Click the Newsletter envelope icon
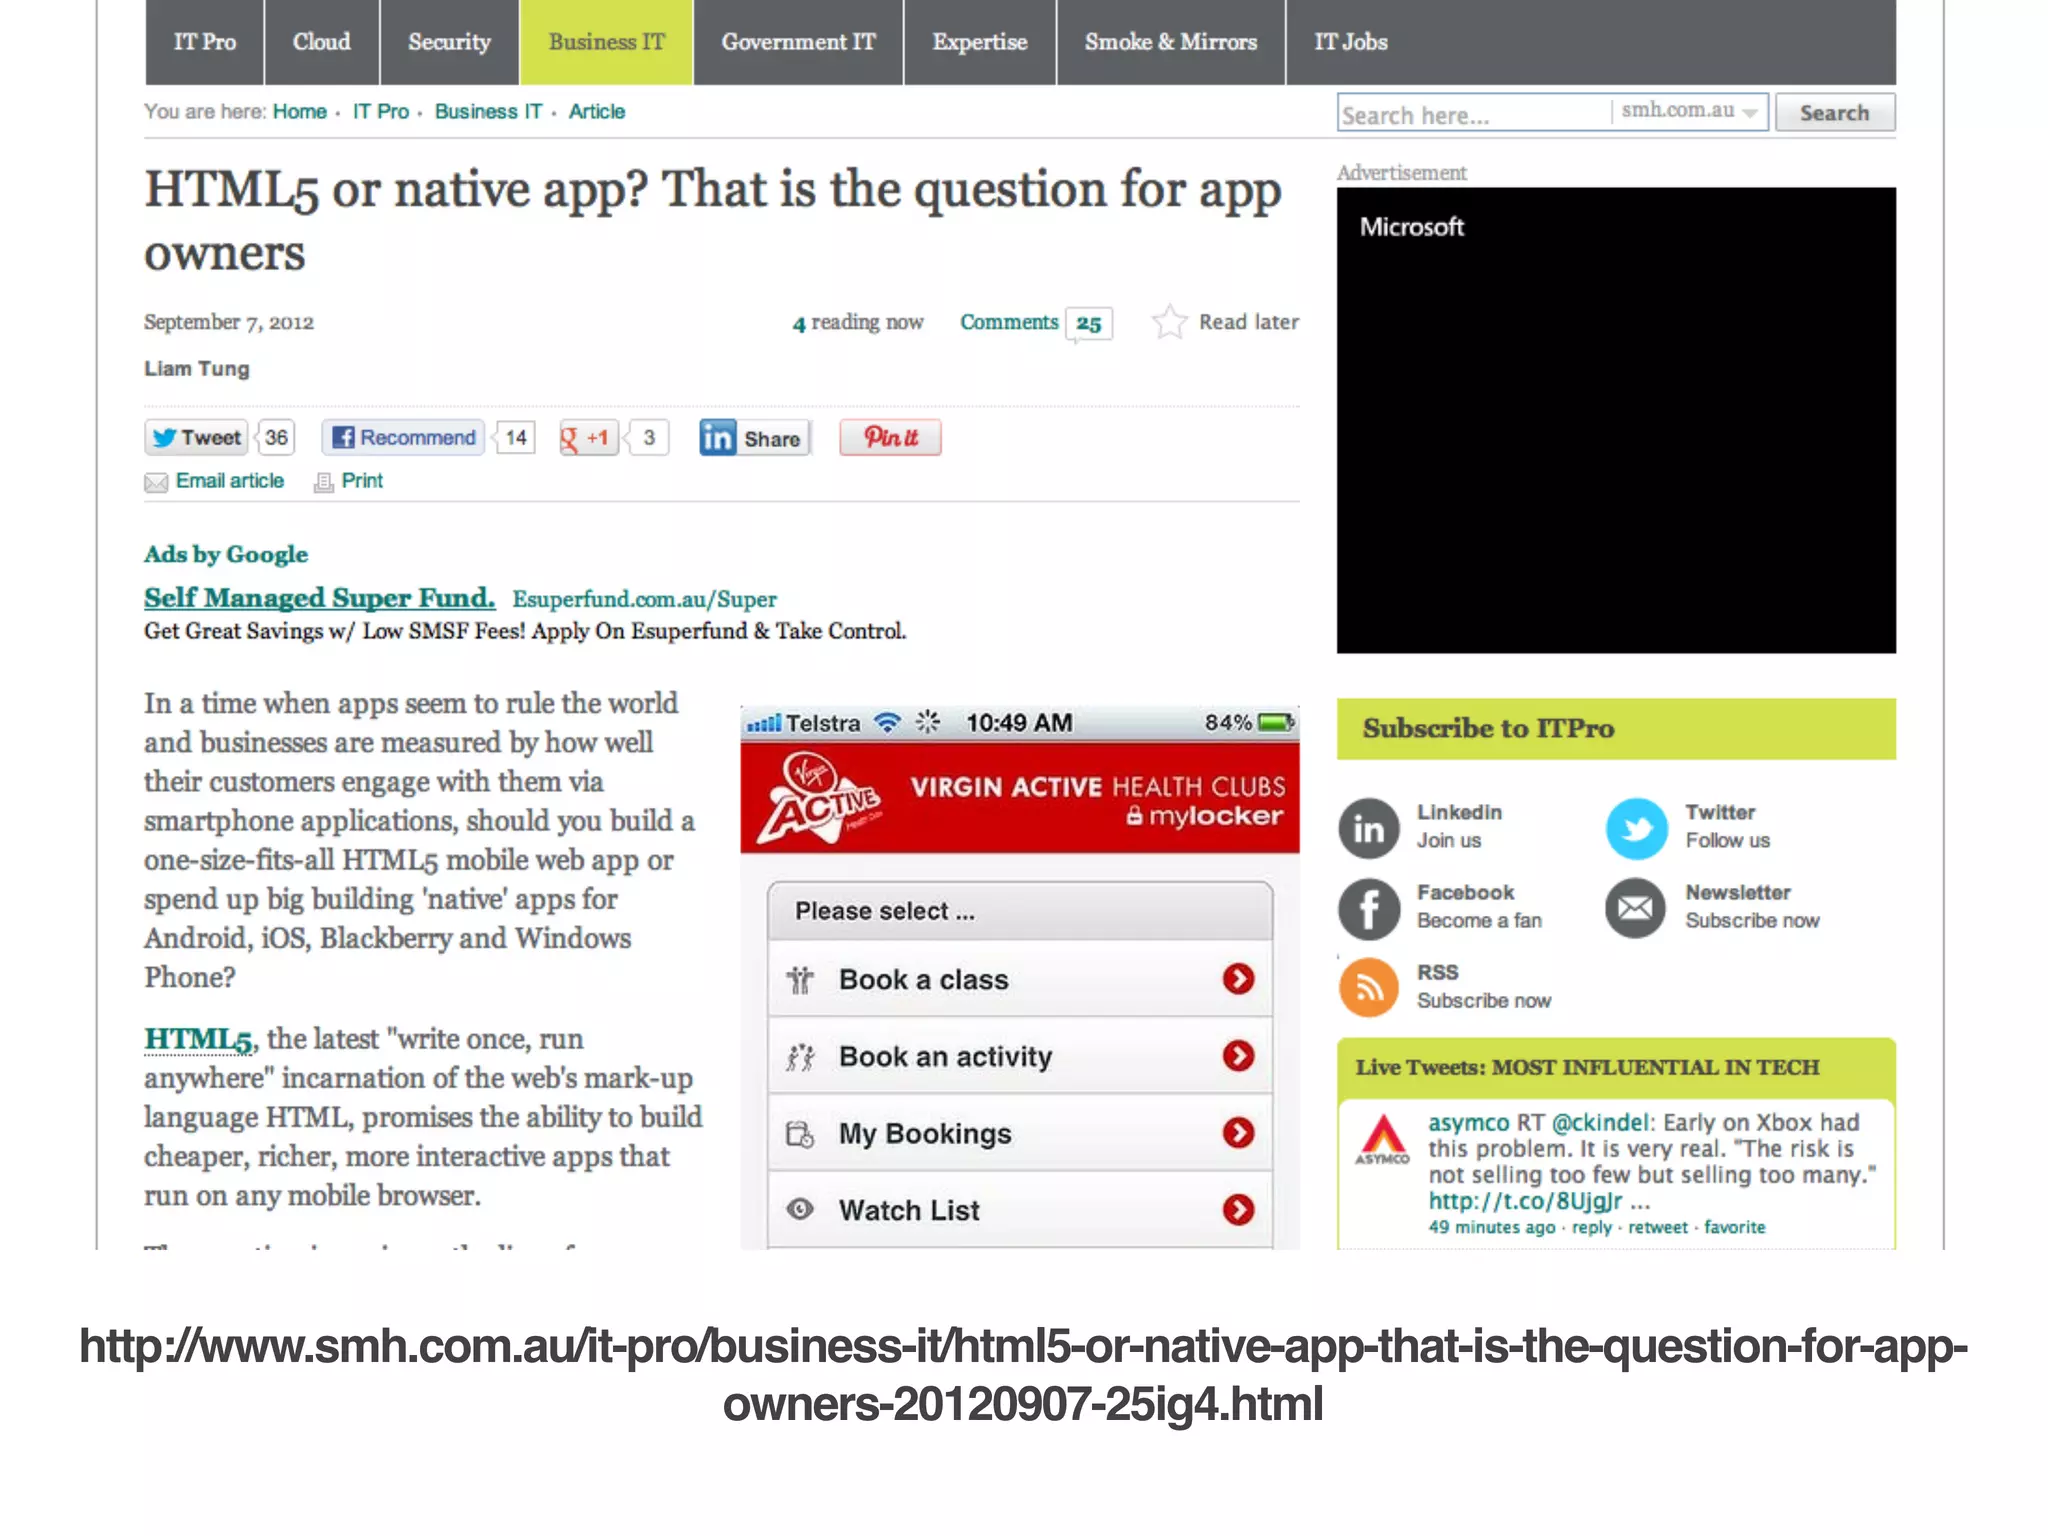The width and height of the screenshot is (2048, 1536). (x=1636, y=908)
